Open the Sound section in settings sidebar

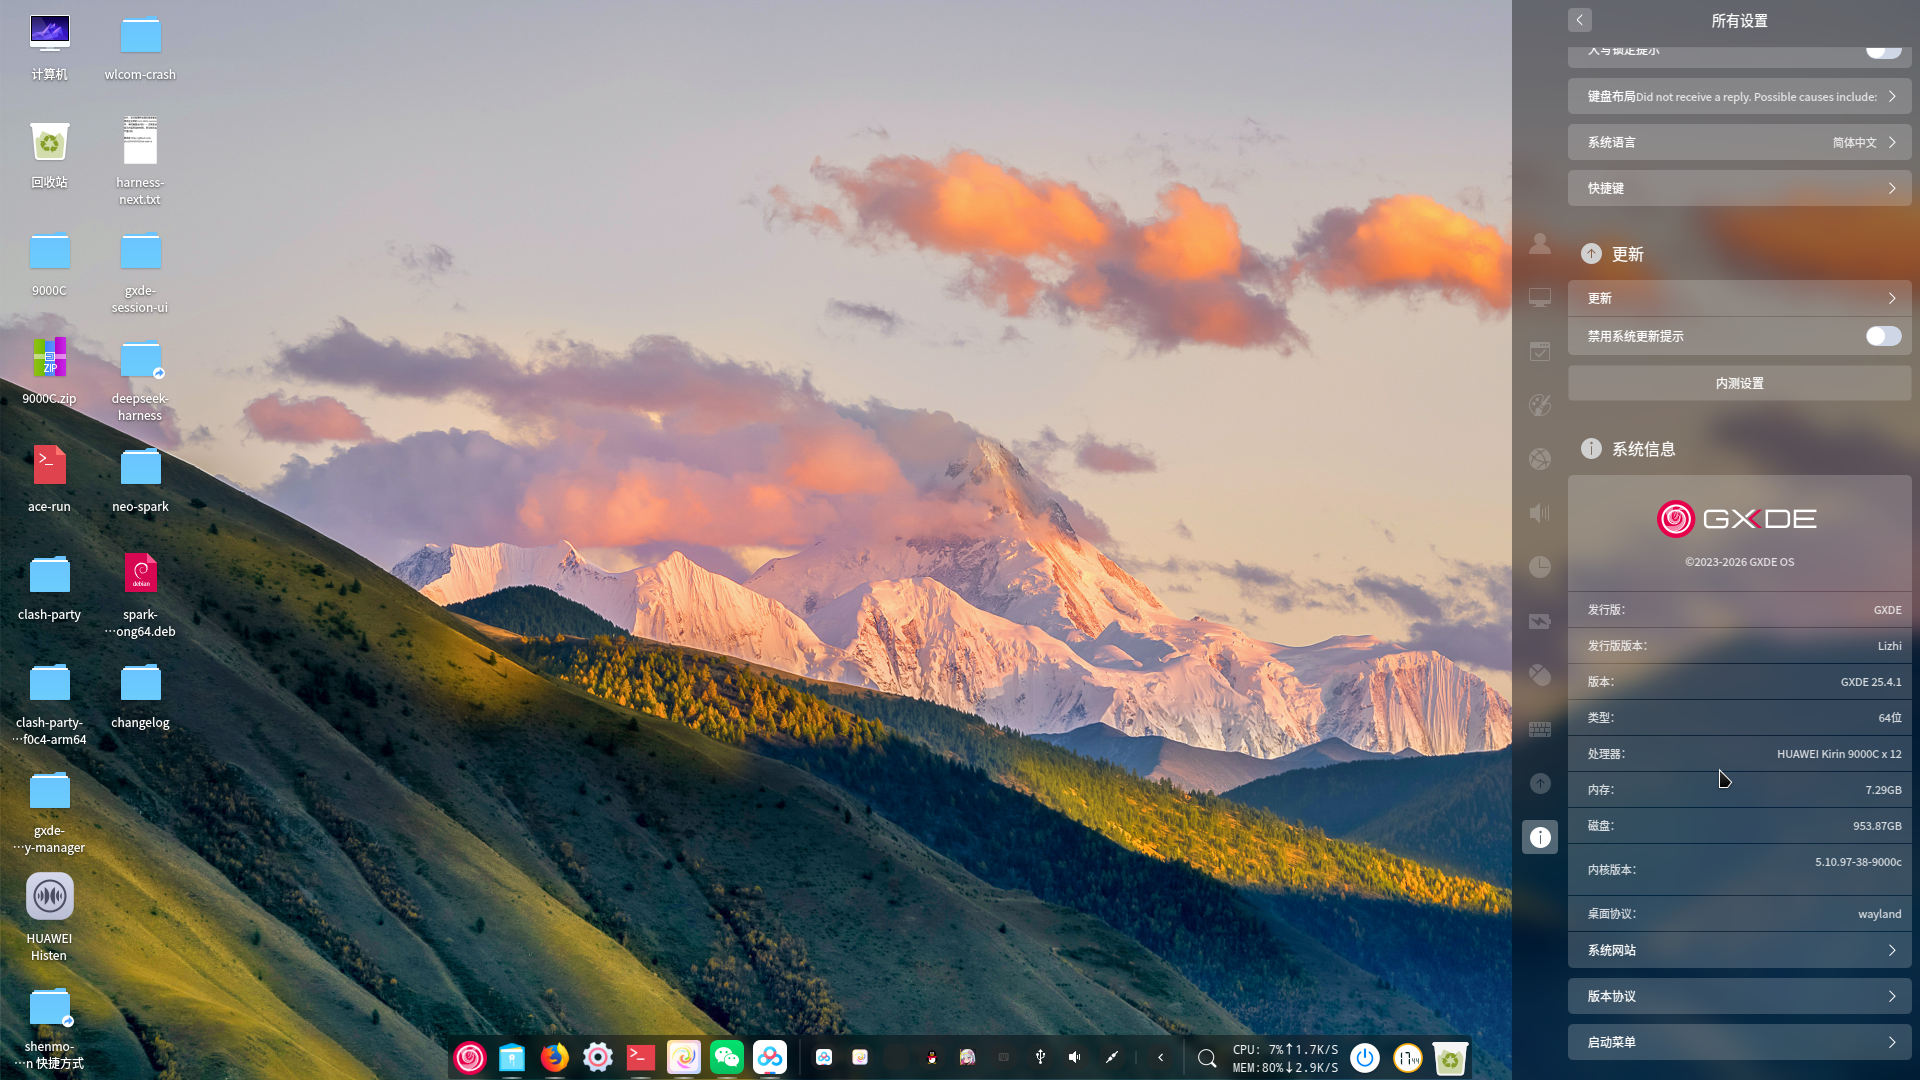tap(1540, 513)
